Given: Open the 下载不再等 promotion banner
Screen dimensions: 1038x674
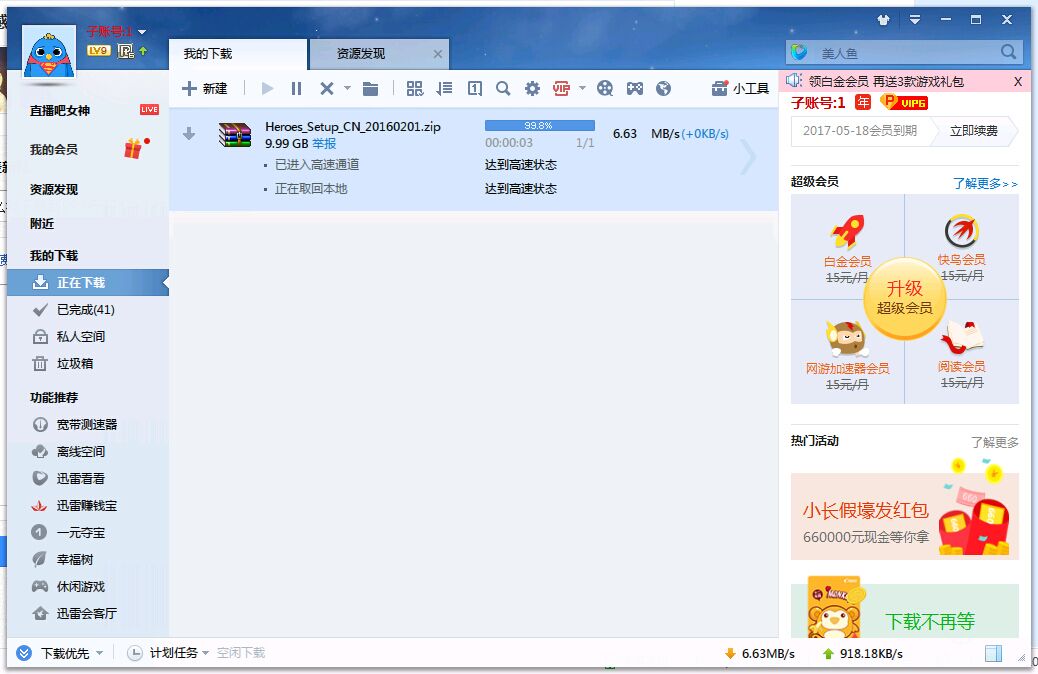Looking at the screenshot, I should tap(905, 610).
